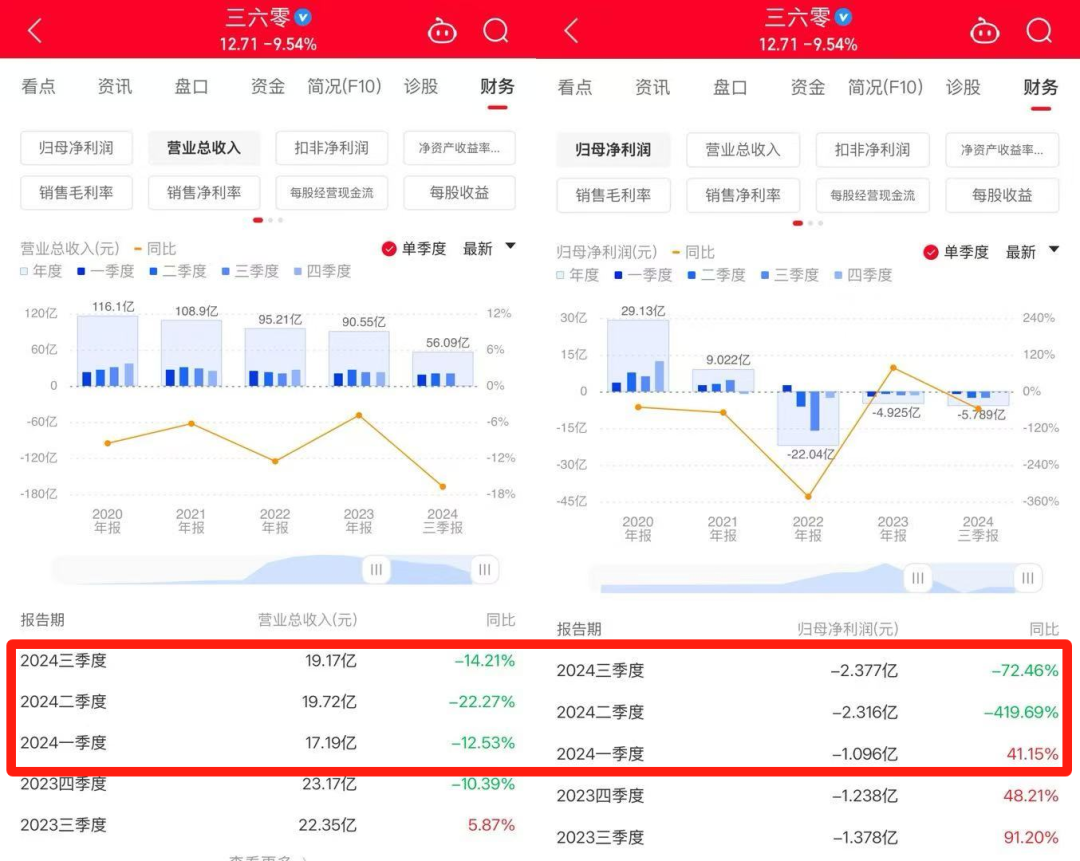Toggle 三季度 legend in revenue chart
Screen dimensions: 1080x861
(x=250, y=271)
